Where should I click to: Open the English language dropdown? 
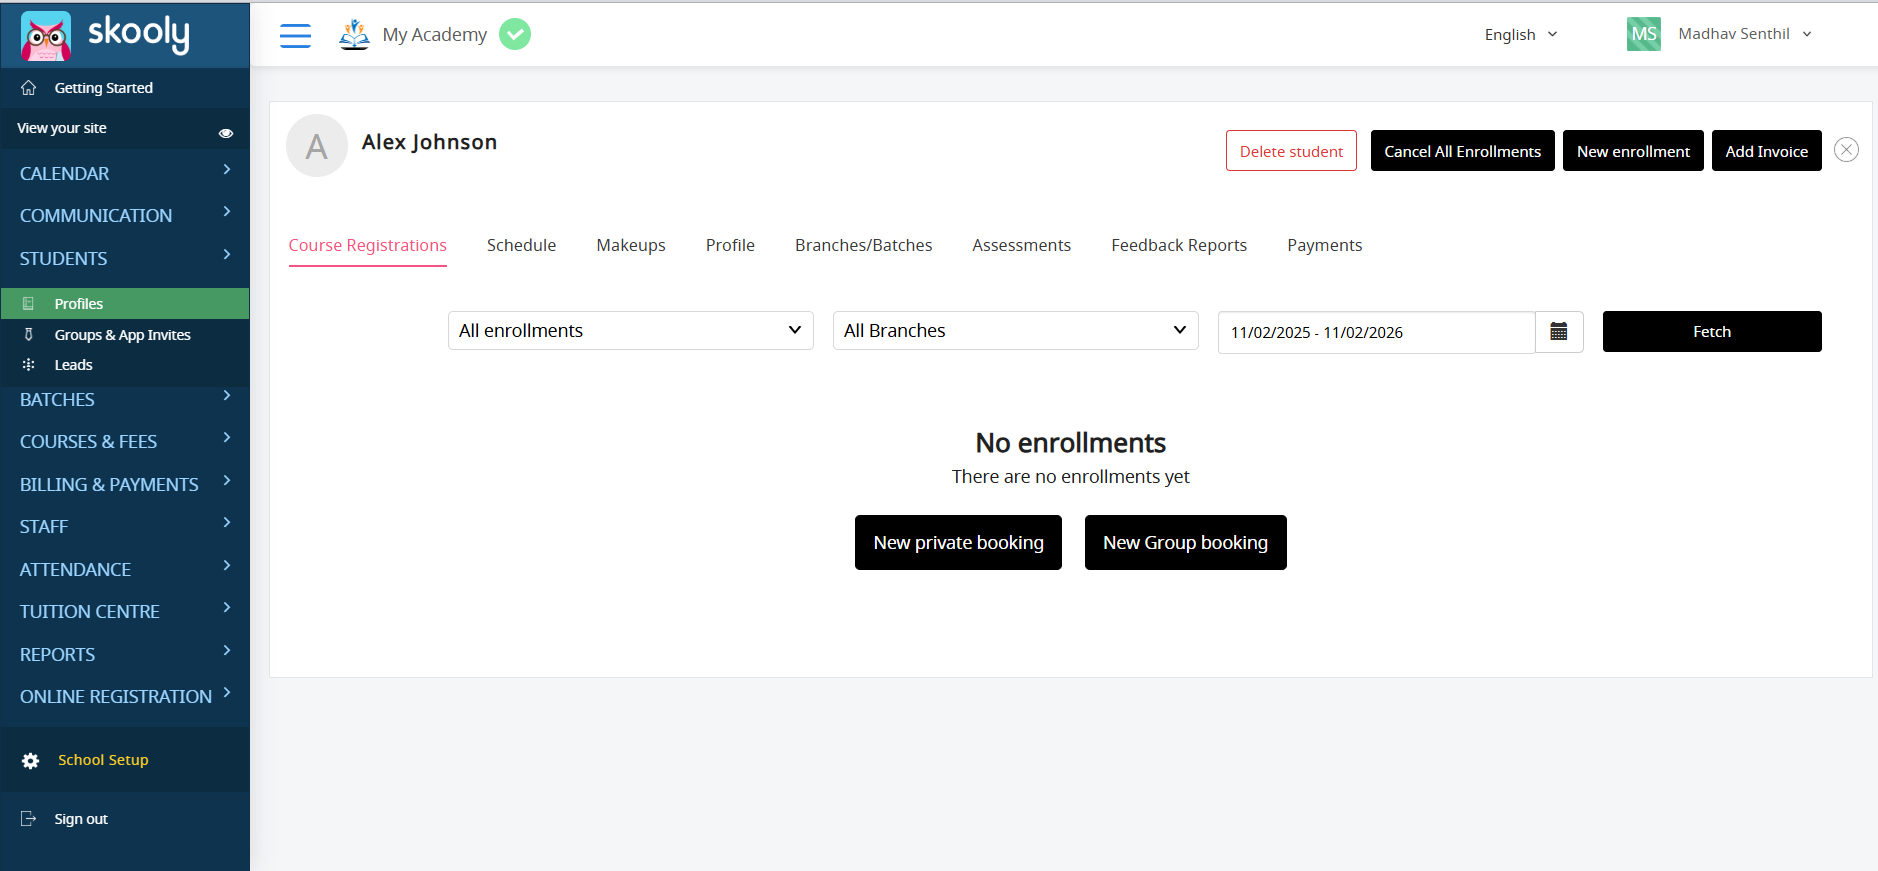tap(1520, 35)
